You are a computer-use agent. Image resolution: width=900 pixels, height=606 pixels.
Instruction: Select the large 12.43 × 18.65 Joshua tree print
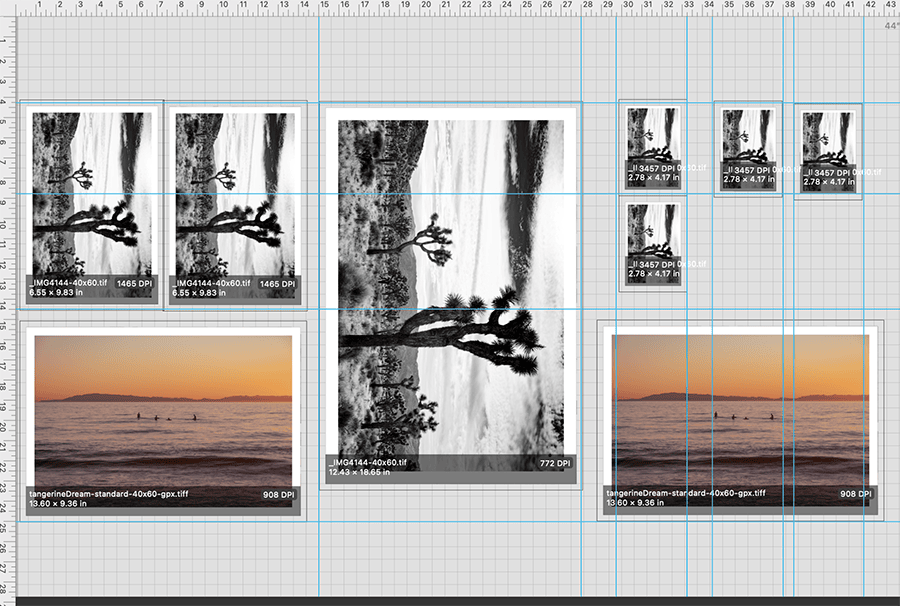pyautogui.click(x=451, y=296)
